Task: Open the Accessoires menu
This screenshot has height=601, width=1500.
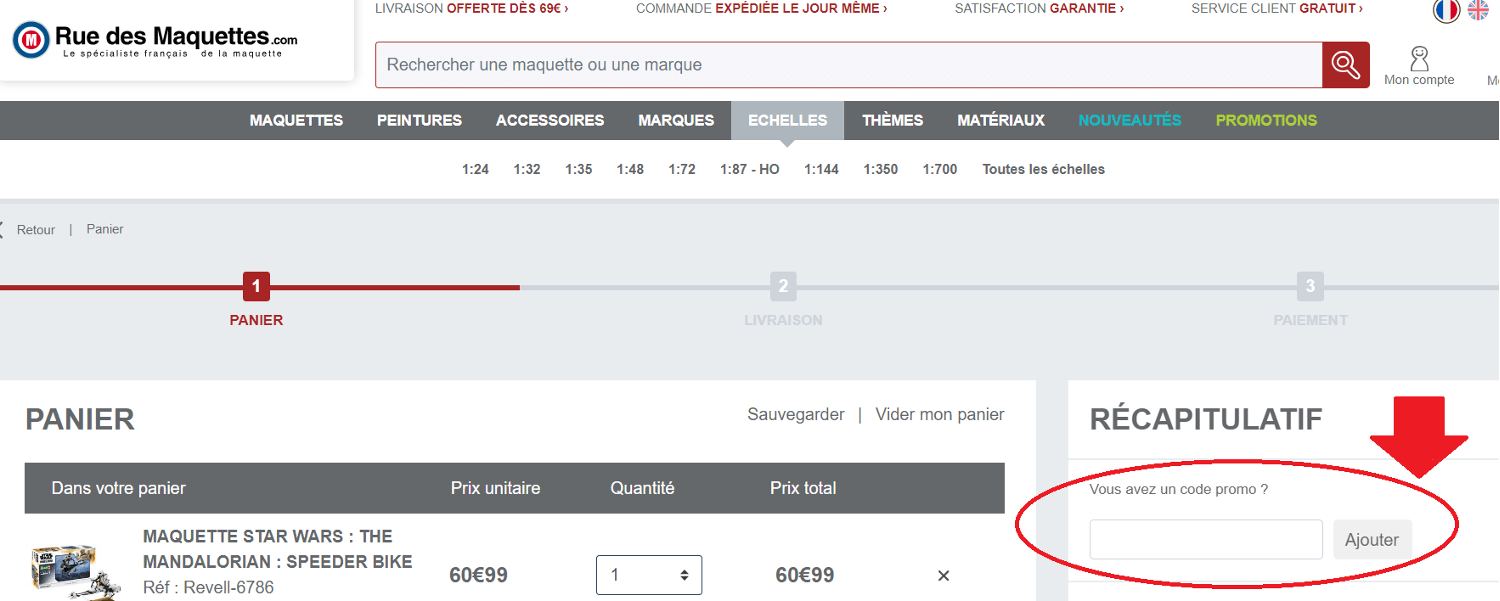Action: 550,120
